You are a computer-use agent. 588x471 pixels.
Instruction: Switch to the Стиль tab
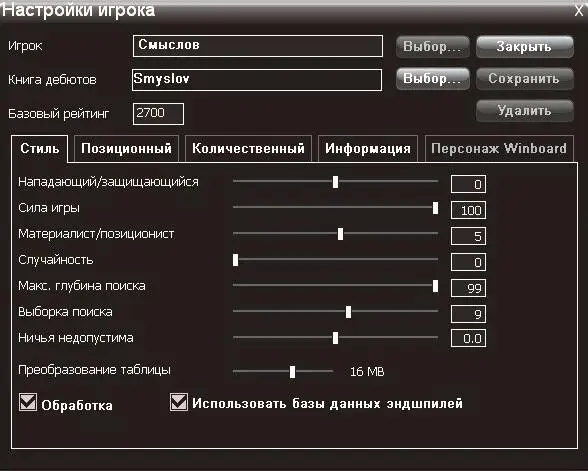point(39,148)
